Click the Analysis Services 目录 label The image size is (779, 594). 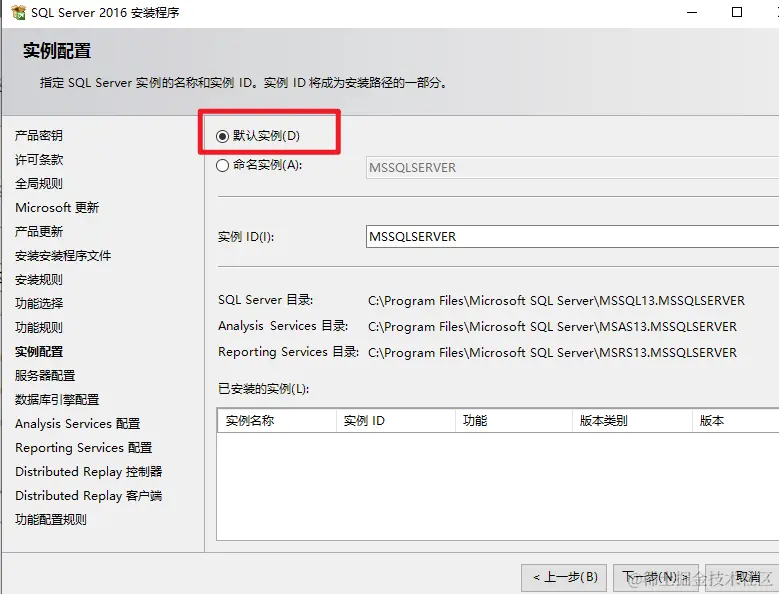(x=283, y=326)
